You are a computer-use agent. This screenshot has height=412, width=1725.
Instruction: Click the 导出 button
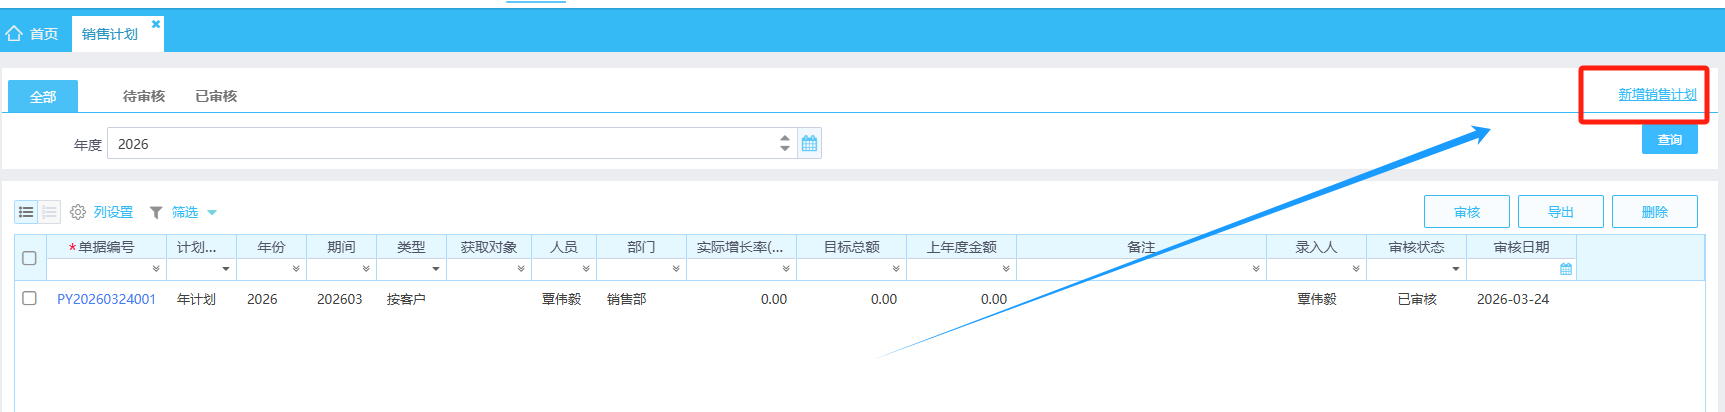pos(1561,212)
